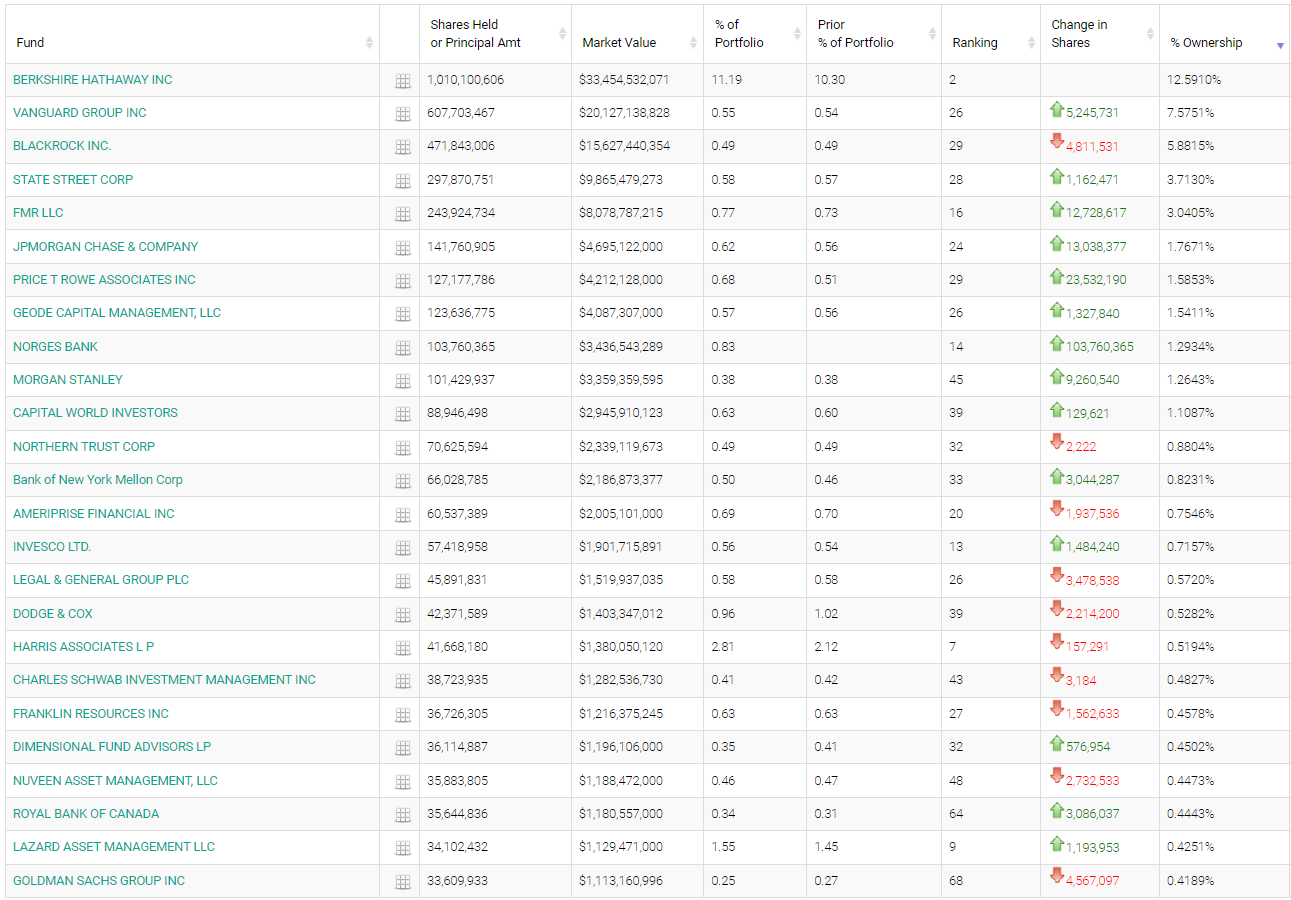
Task: Open PRICE T ROWE ASSOCIATES INC link
Action: pos(104,279)
